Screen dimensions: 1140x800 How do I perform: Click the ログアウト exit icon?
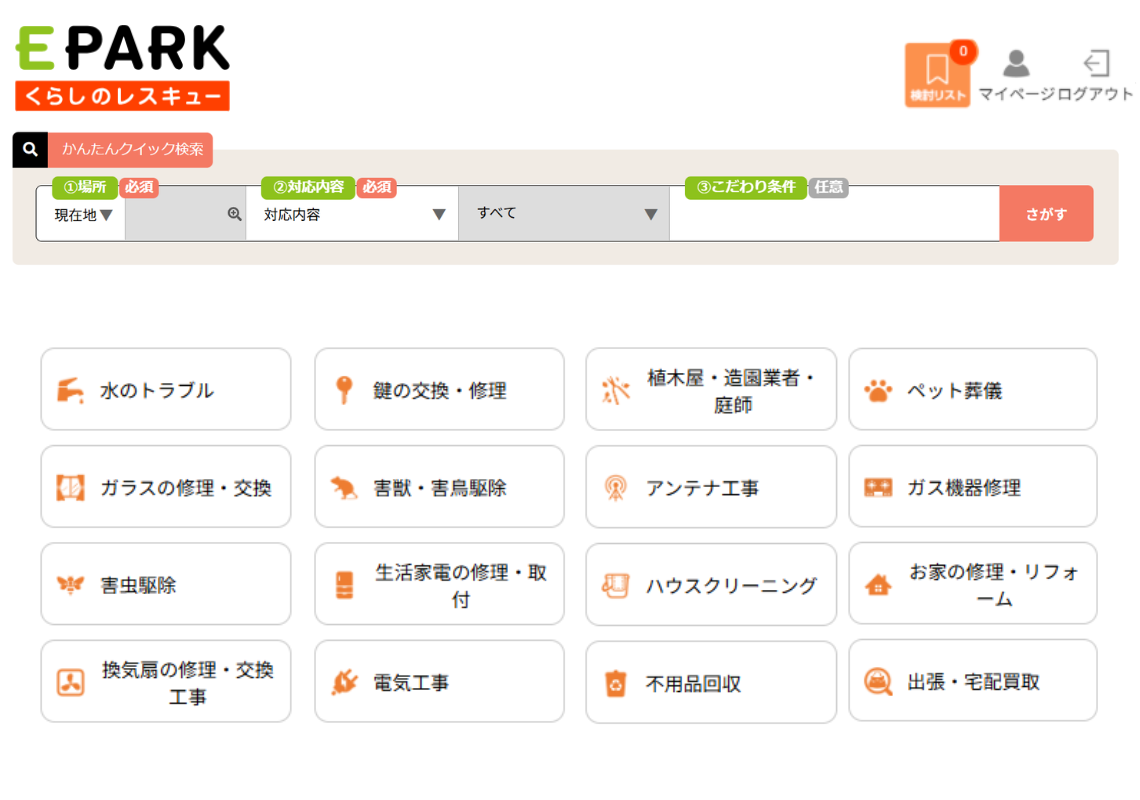tap(1096, 65)
